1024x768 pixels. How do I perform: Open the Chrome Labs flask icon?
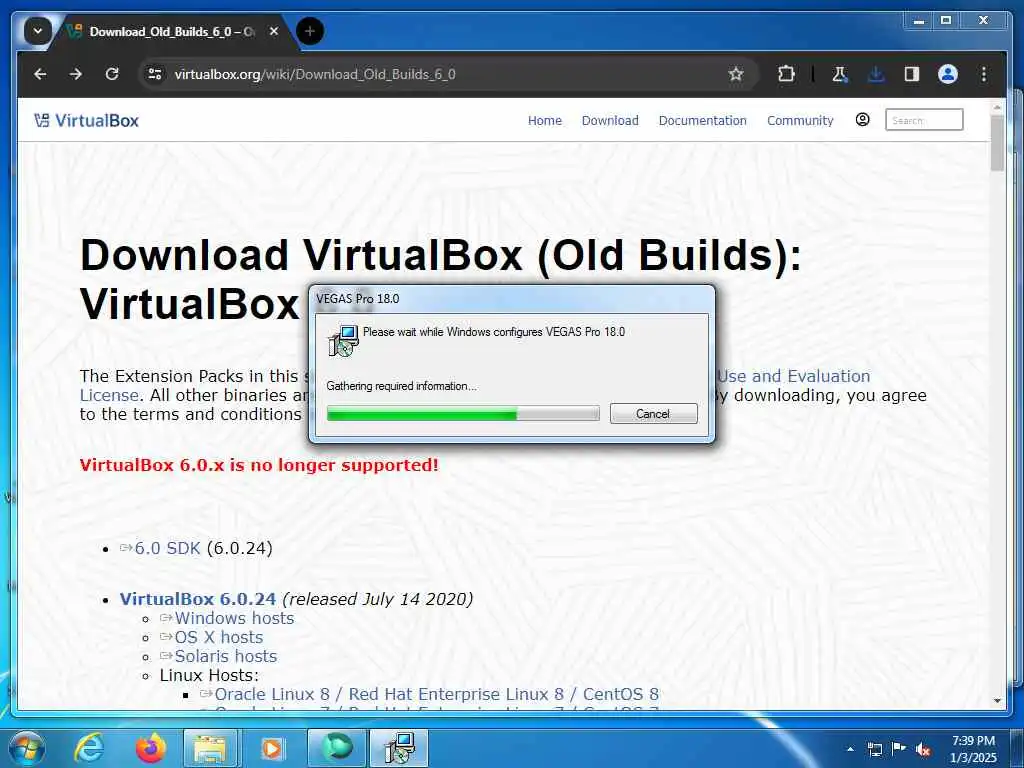840,74
